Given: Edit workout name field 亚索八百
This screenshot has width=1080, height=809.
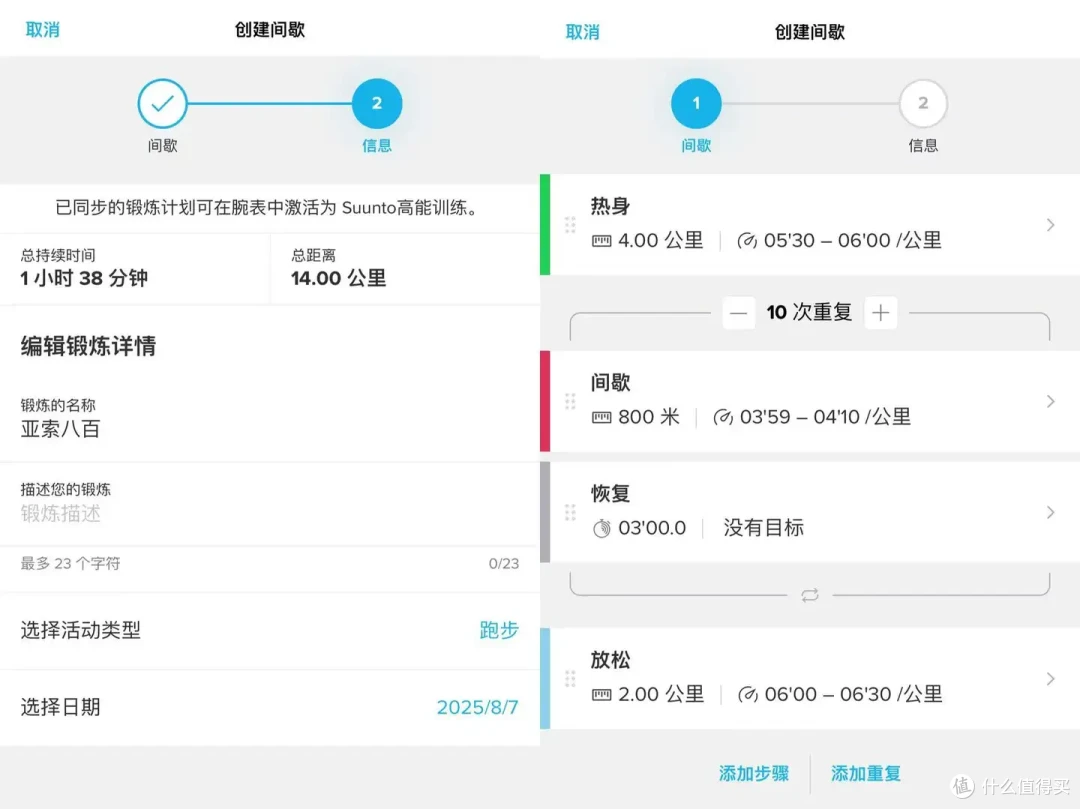Looking at the screenshot, I should pyautogui.click(x=269, y=419).
